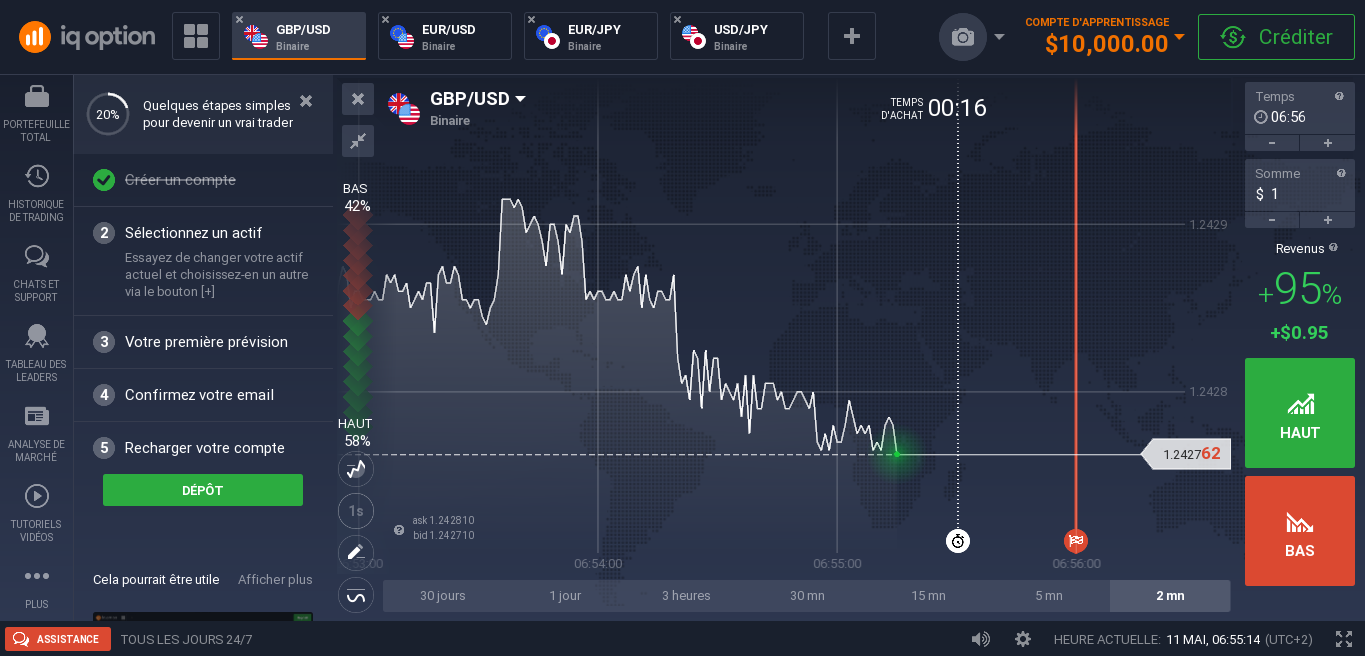
Task: Close the USD/JPY tab
Action: [x=677, y=19]
